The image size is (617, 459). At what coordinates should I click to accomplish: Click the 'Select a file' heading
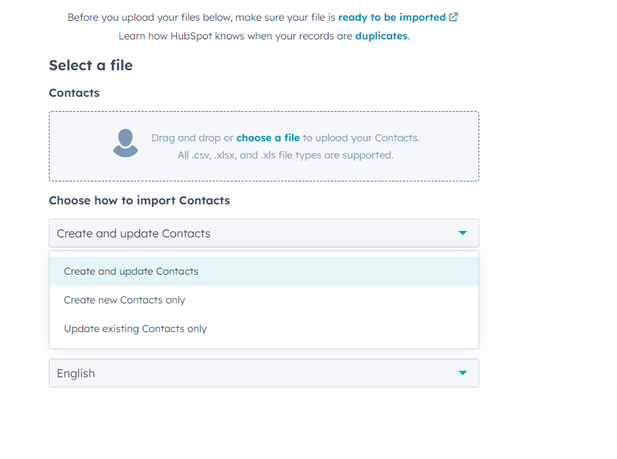[x=91, y=66]
